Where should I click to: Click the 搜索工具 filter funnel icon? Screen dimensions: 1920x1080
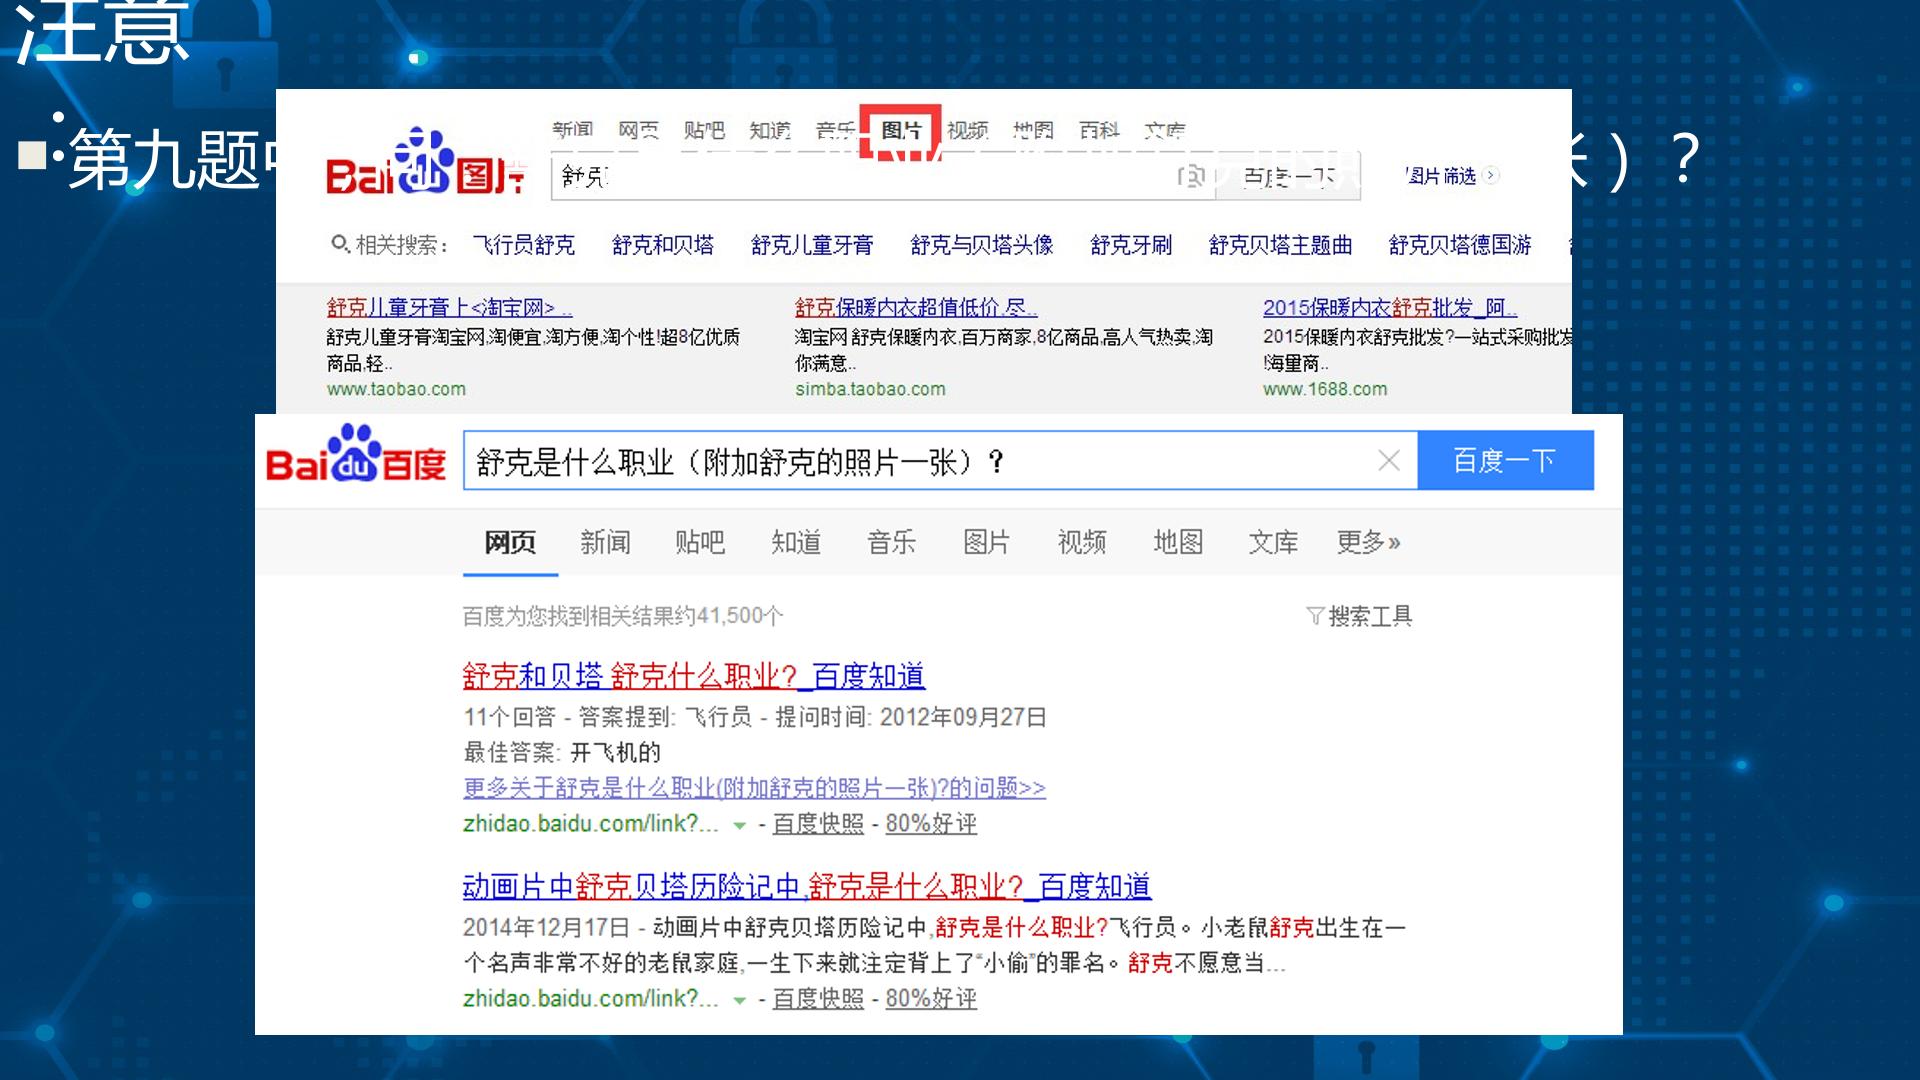[1315, 616]
